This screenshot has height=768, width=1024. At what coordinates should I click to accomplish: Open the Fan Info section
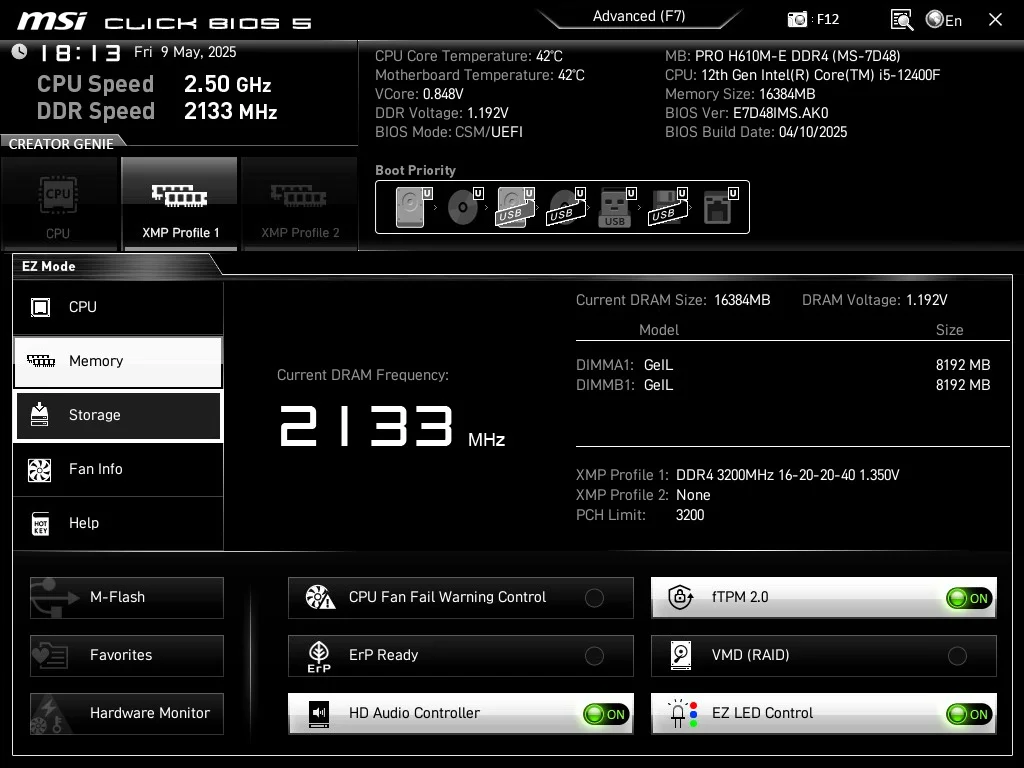click(x=118, y=469)
